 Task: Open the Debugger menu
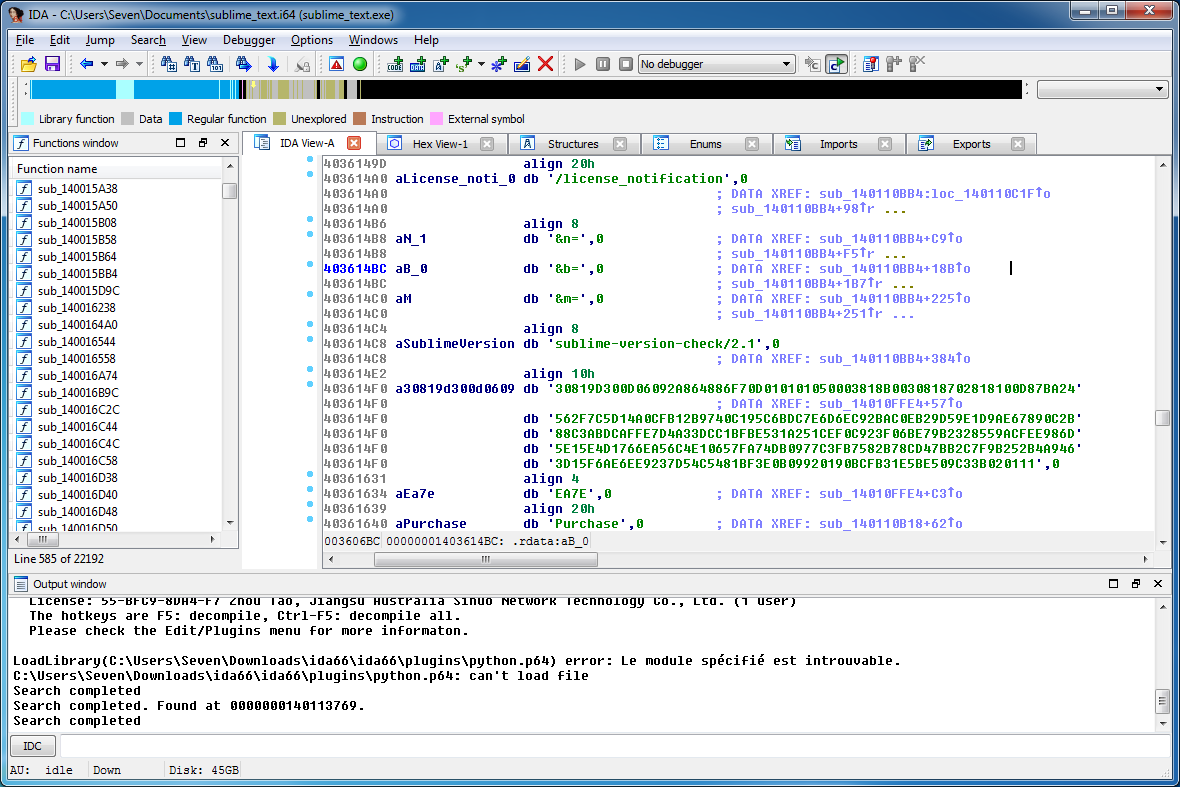(x=249, y=40)
